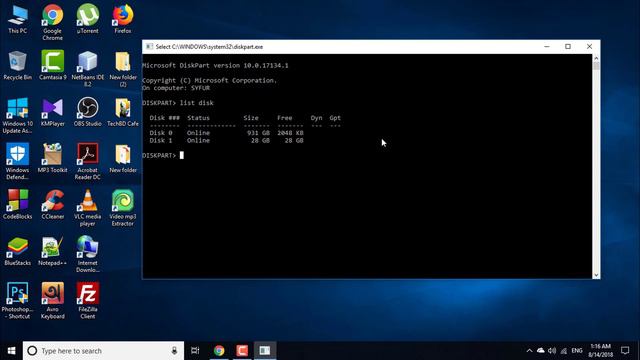Select Windows 10 Update Assistant icon
Viewport: 640px width, 360px height.
tap(18, 116)
